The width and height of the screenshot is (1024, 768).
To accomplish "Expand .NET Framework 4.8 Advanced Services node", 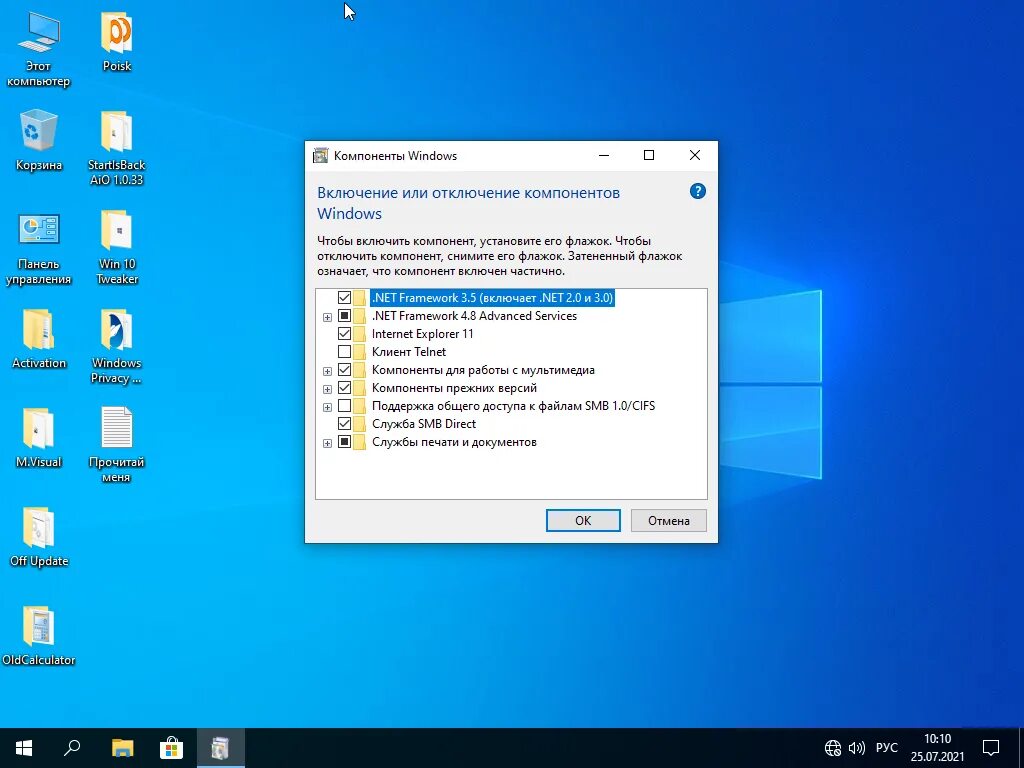I will 327,317.
